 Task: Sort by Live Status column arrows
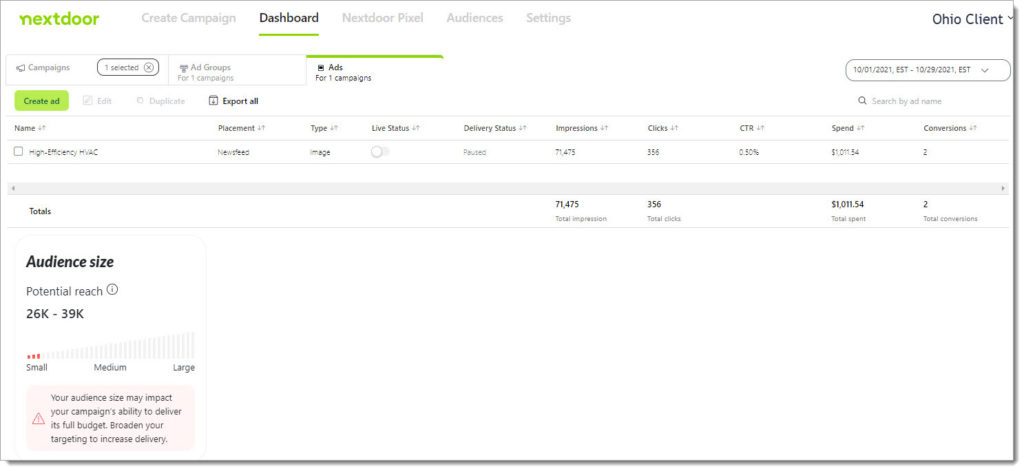(415, 129)
